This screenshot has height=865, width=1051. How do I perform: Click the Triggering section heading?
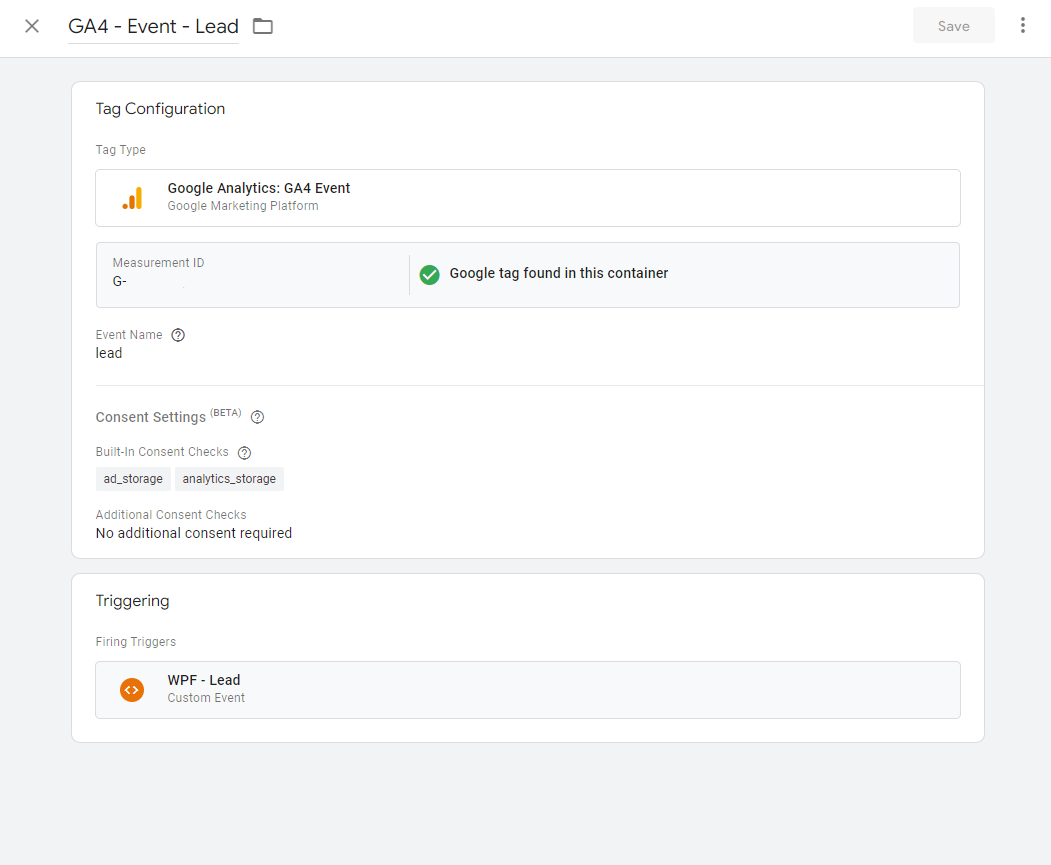pyautogui.click(x=132, y=600)
